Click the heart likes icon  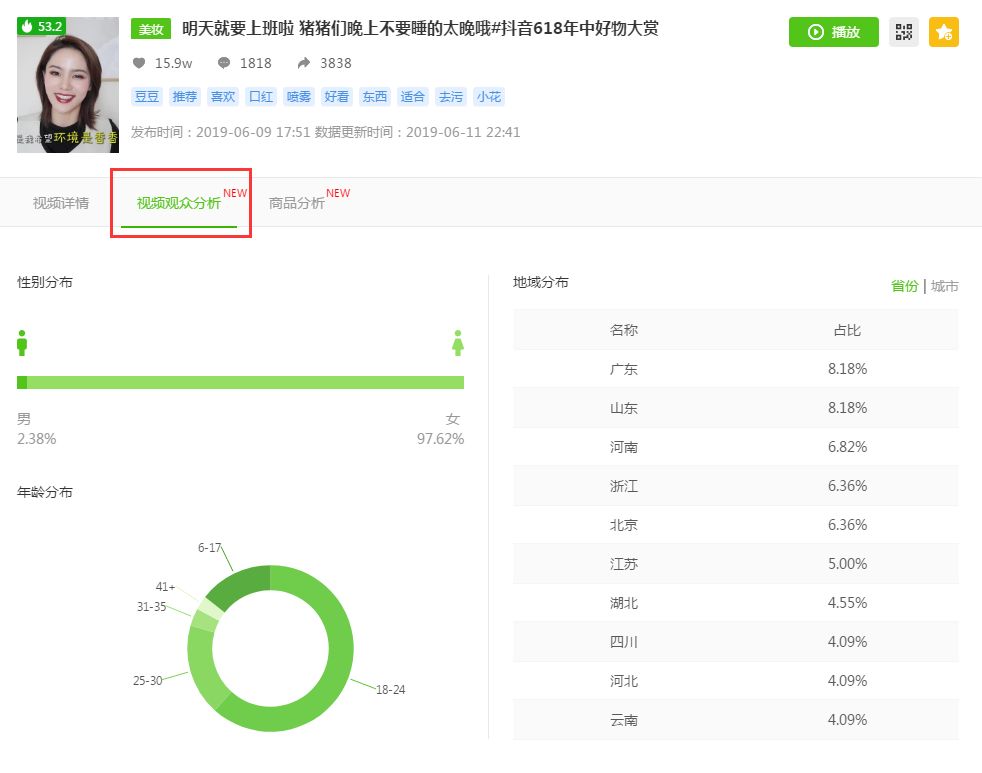(x=139, y=63)
